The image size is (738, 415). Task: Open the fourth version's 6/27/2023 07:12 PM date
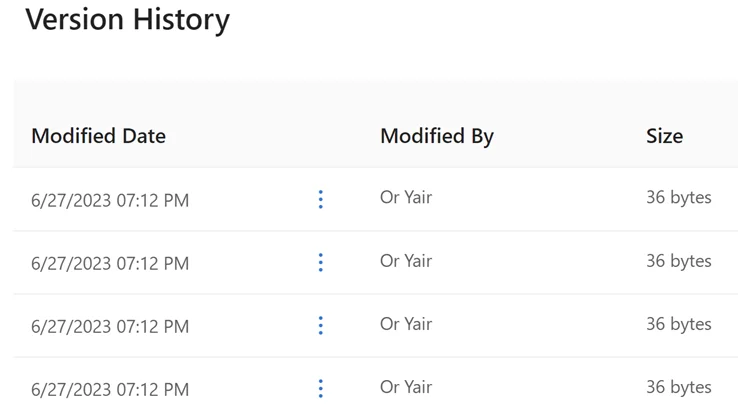[110, 389]
